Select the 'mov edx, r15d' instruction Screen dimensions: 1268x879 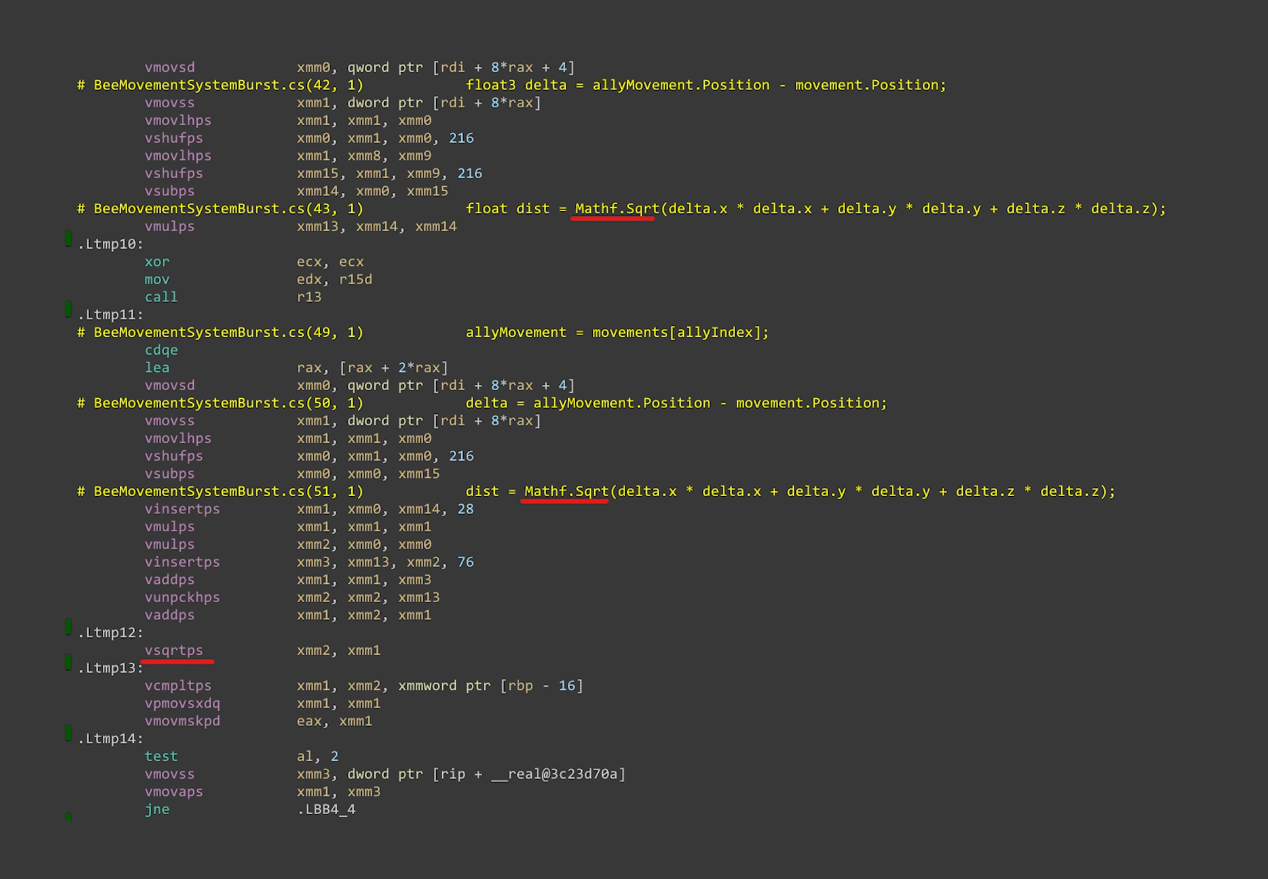pyautogui.click(x=258, y=279)
